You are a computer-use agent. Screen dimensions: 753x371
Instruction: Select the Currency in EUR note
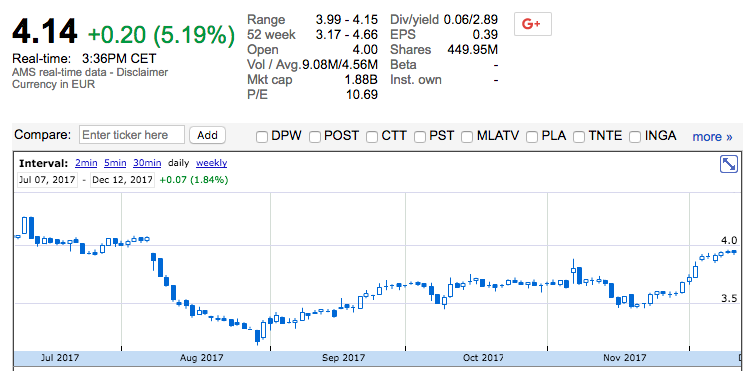(53, 84)
